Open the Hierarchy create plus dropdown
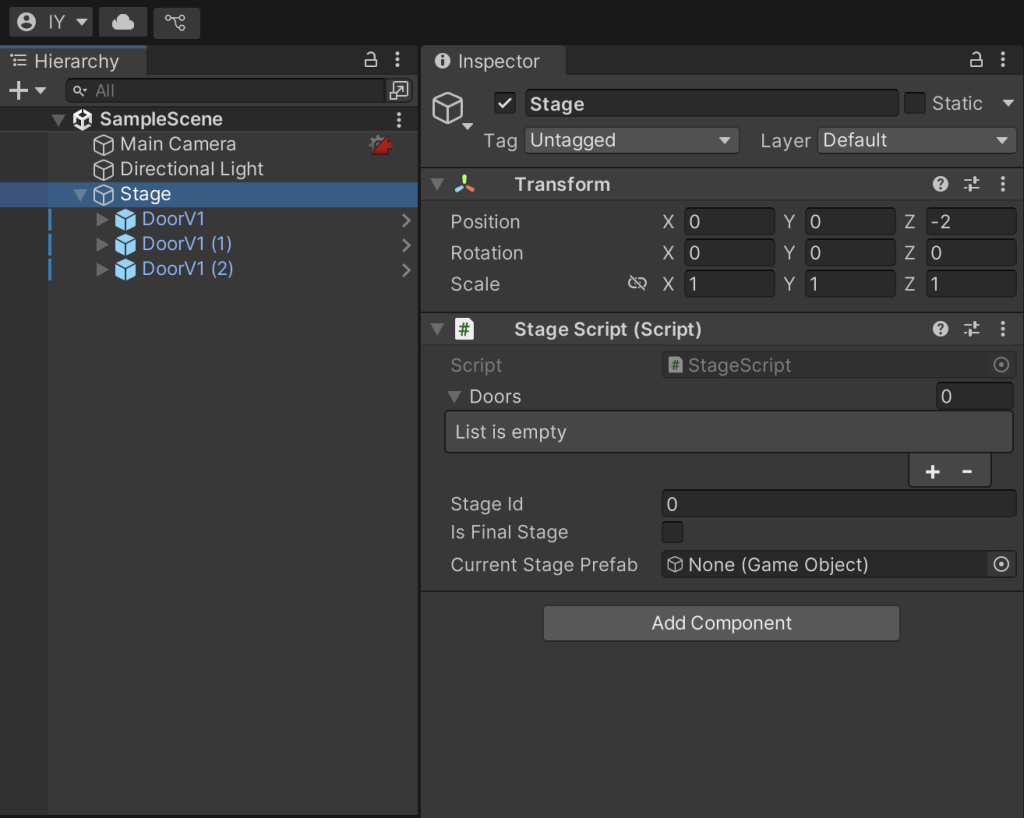Viewport: 1024px width, 818px height. pos(27,90)
